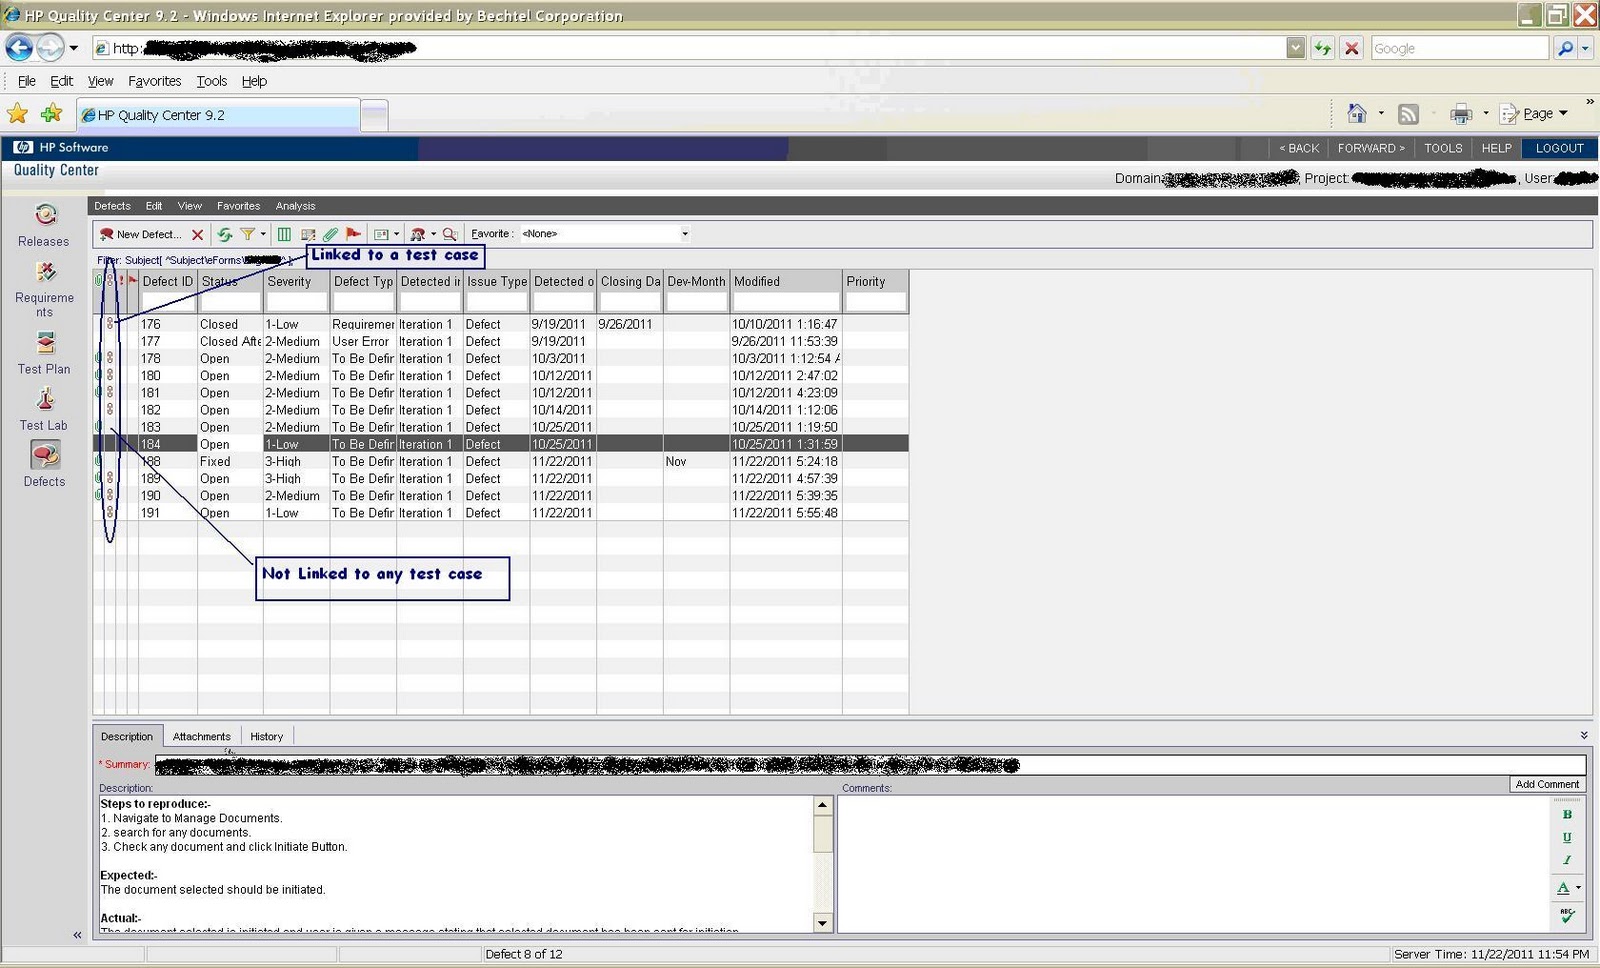
Task: Click the BACK navigation button
Action: coord(1299,148)
